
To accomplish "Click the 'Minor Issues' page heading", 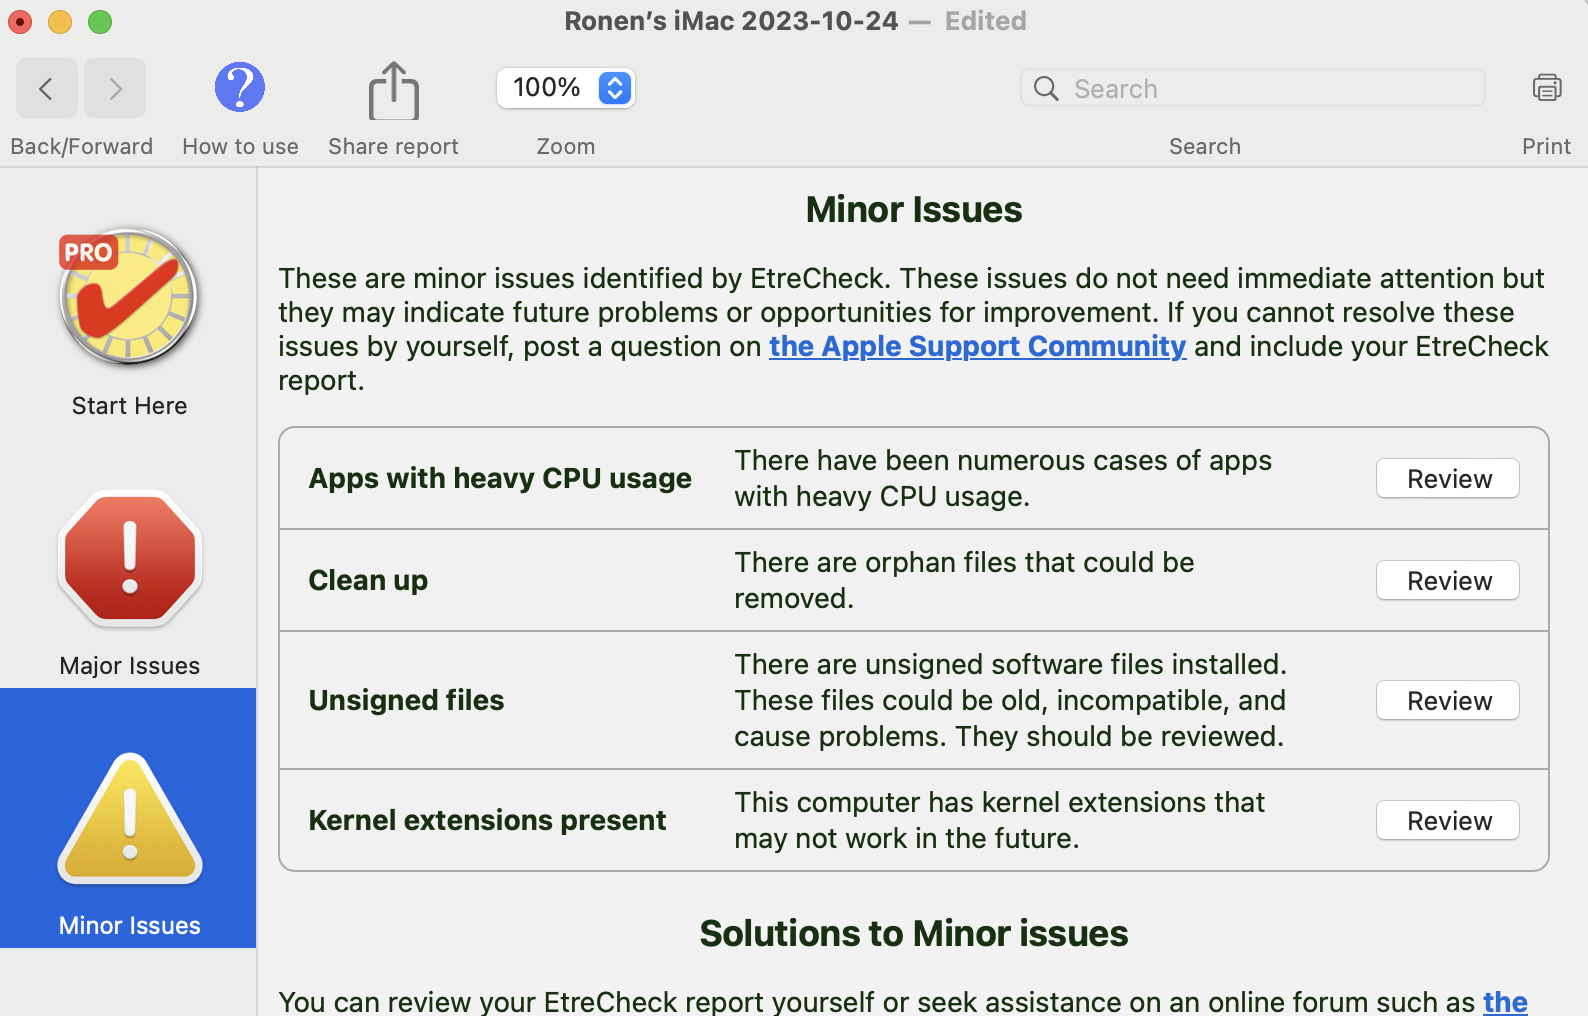I will (x=914, y=210).
